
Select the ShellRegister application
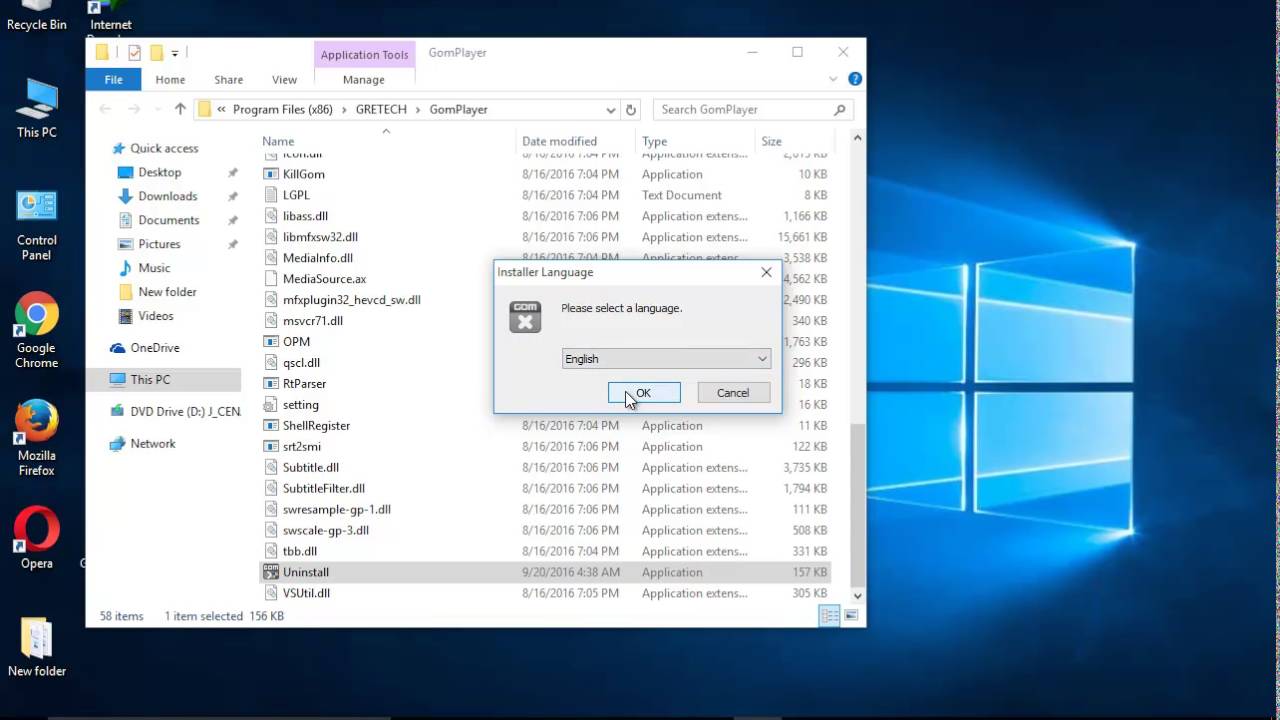(x=316, y=426)
